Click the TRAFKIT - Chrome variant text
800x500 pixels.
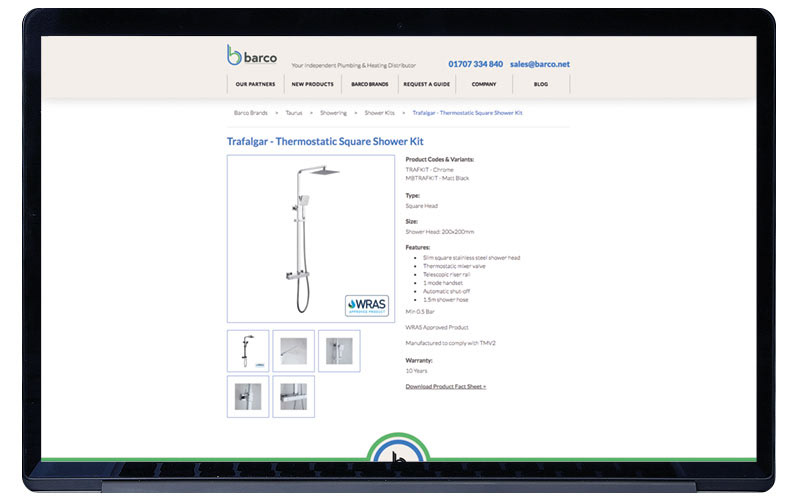430,169
